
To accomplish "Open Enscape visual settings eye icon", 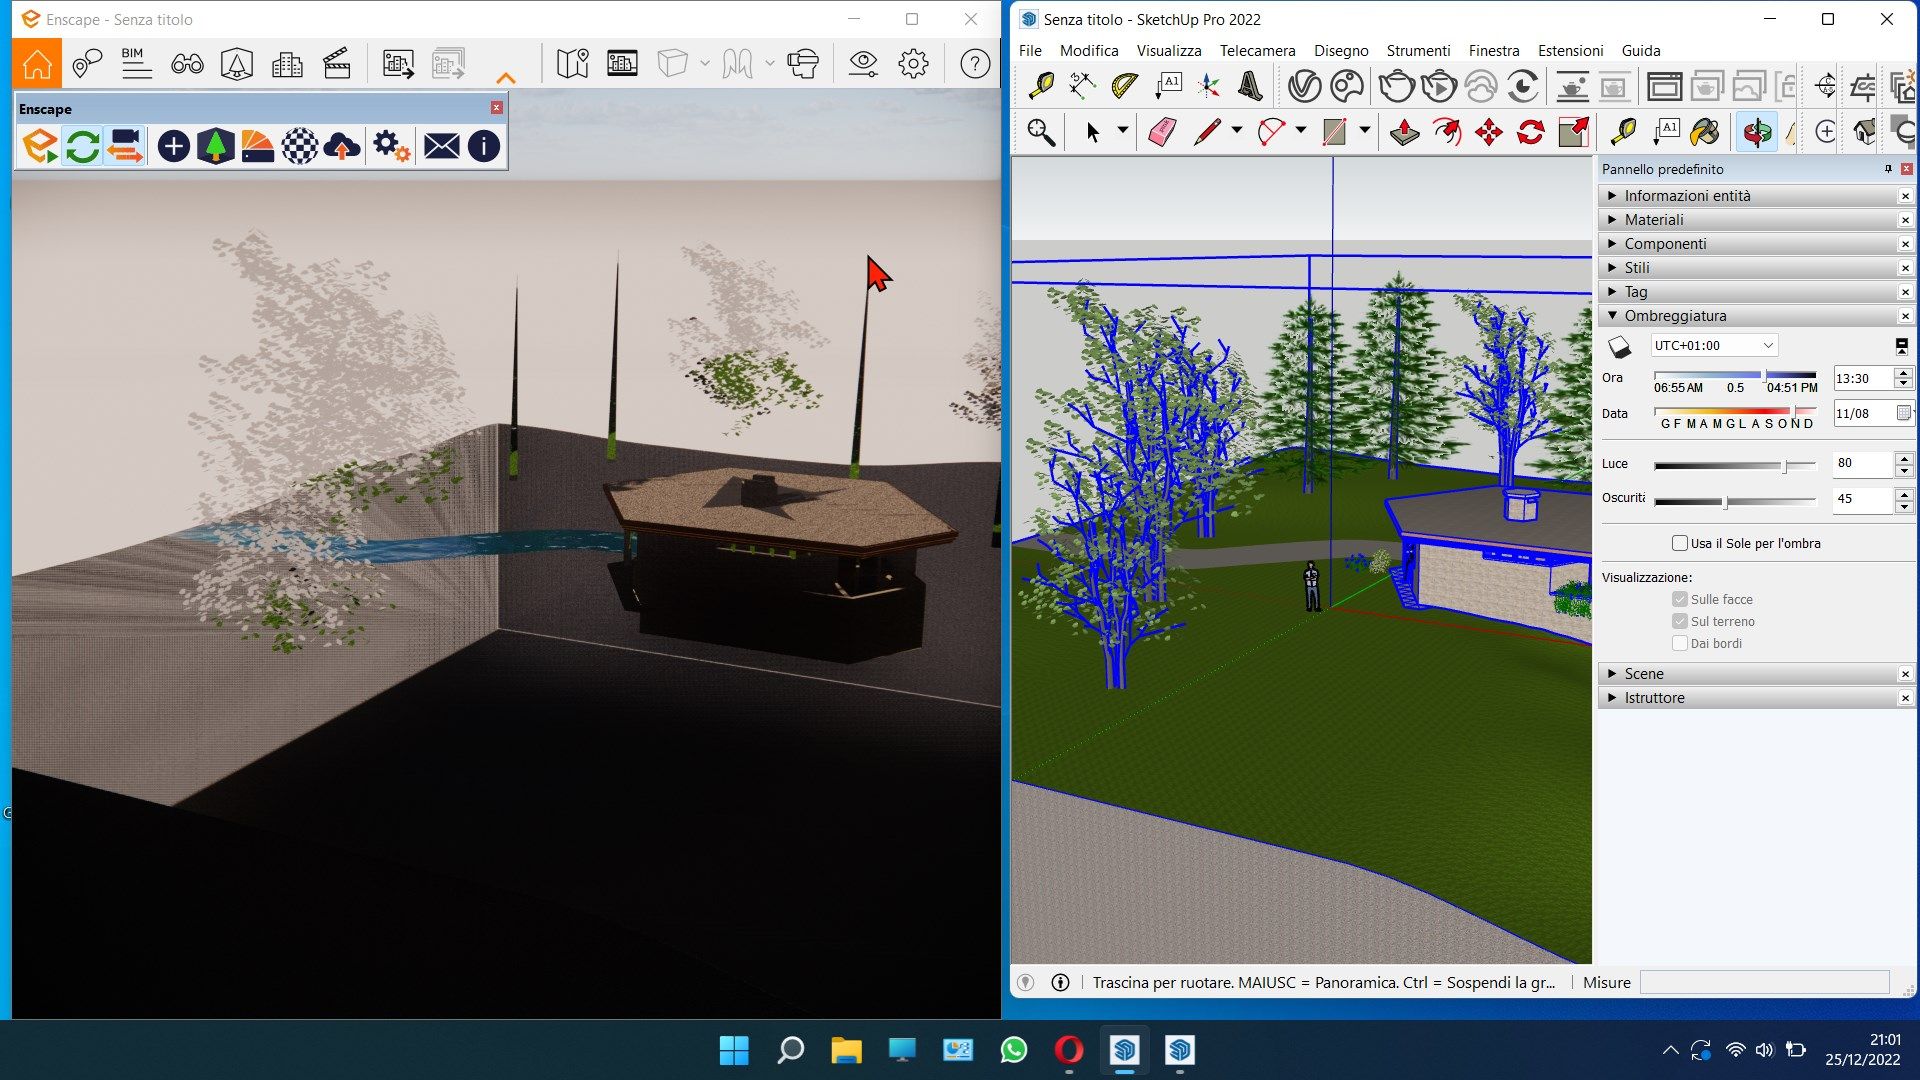I will click(x=862, y=64).
